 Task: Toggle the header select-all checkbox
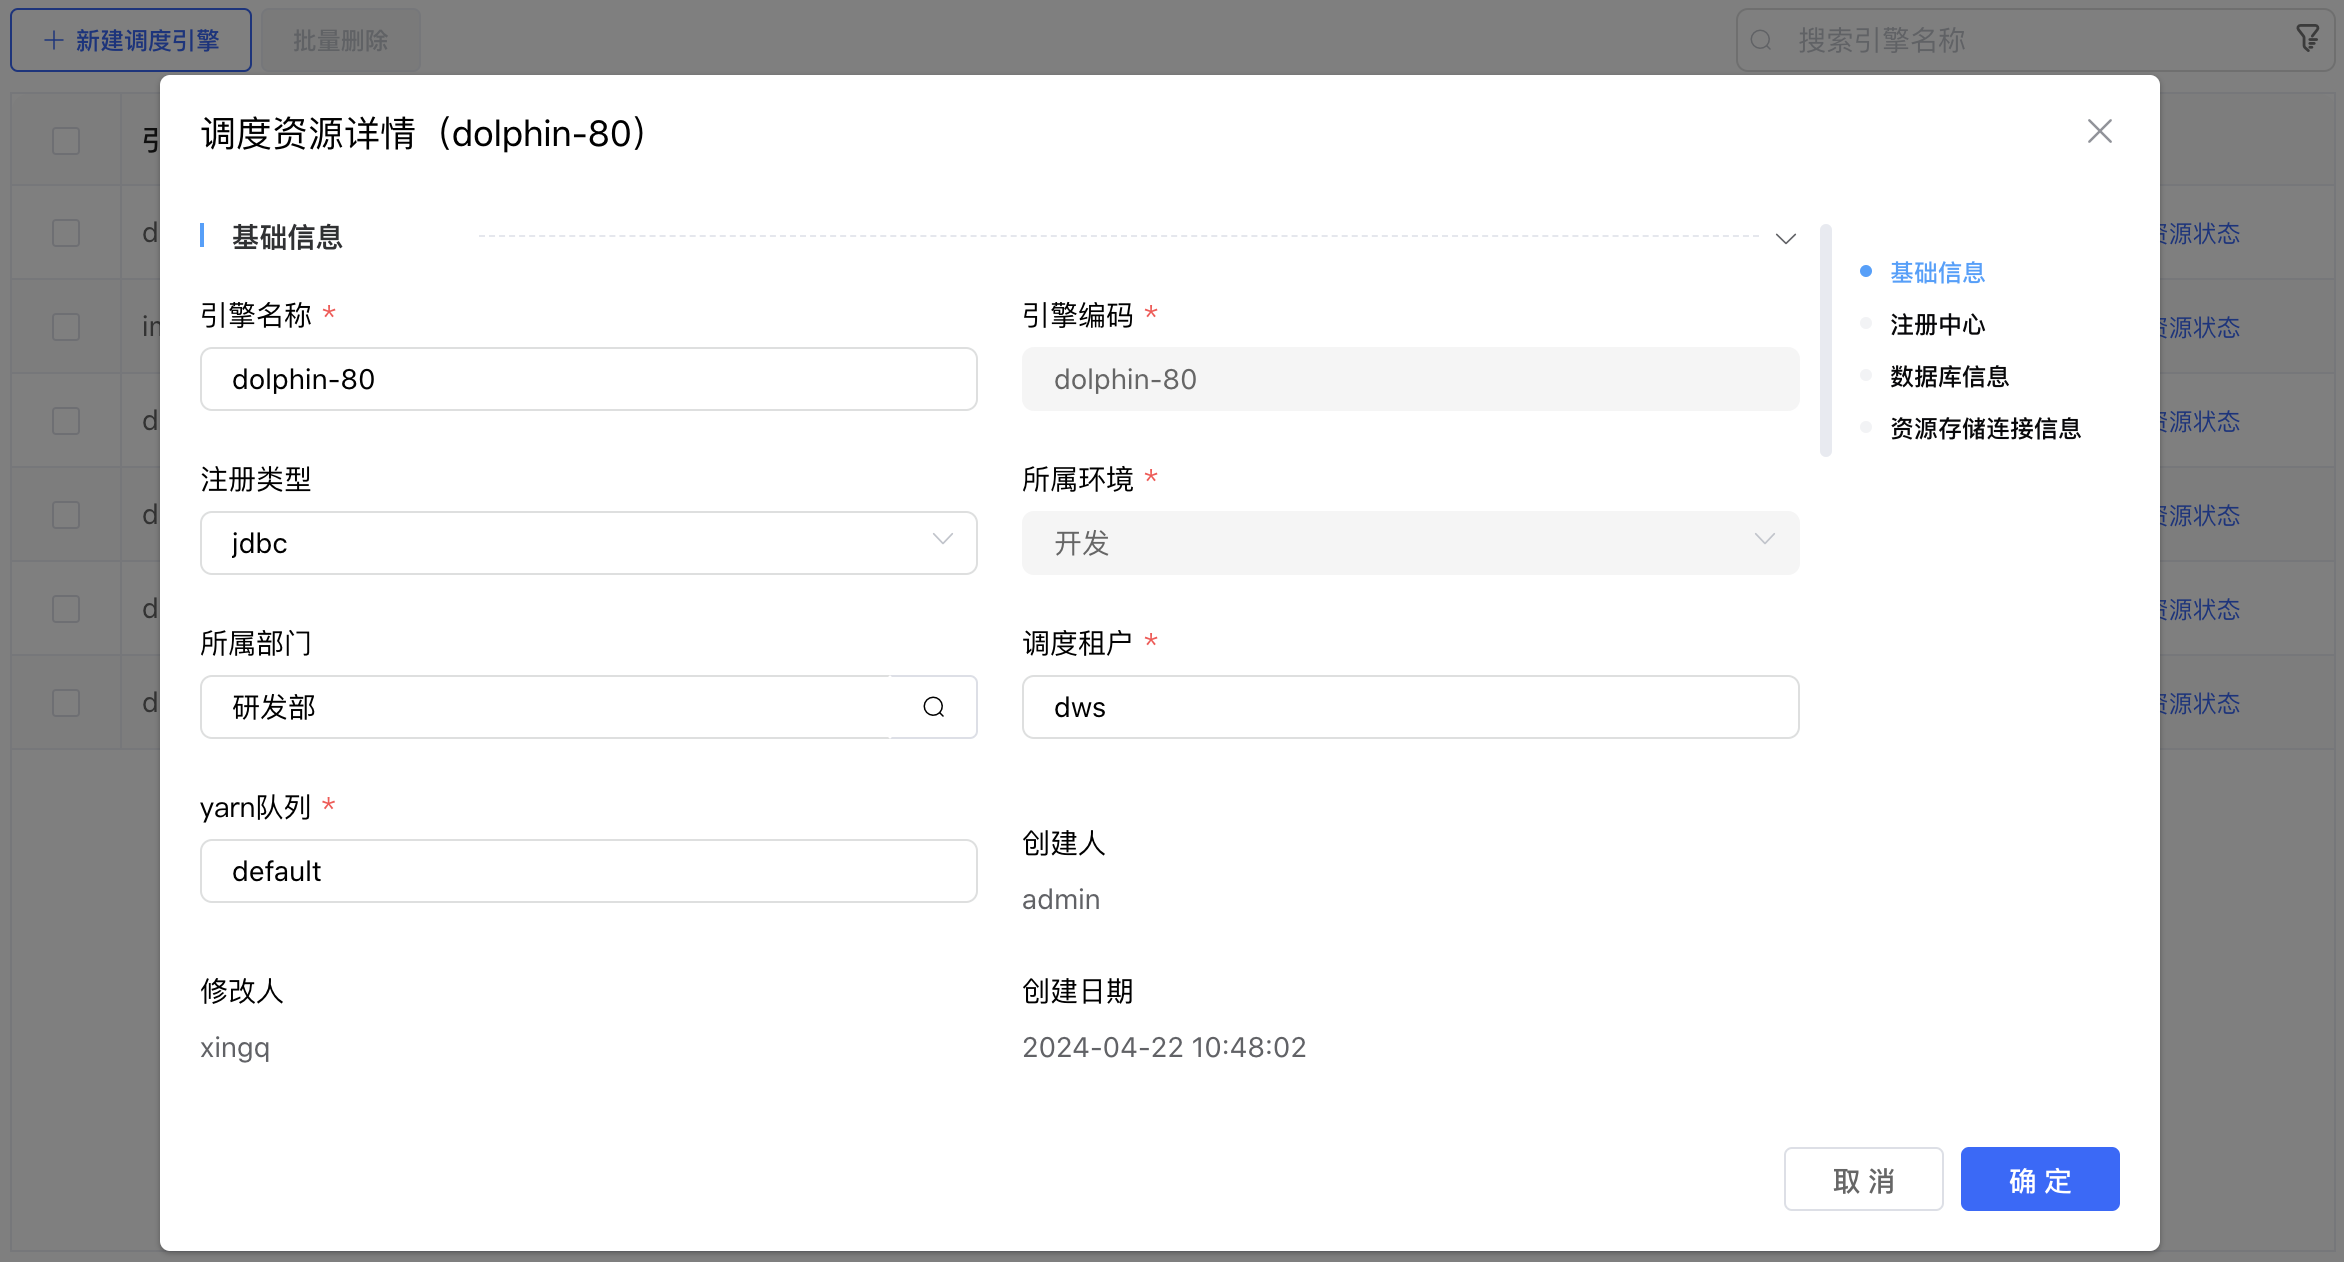click(66, 140)
